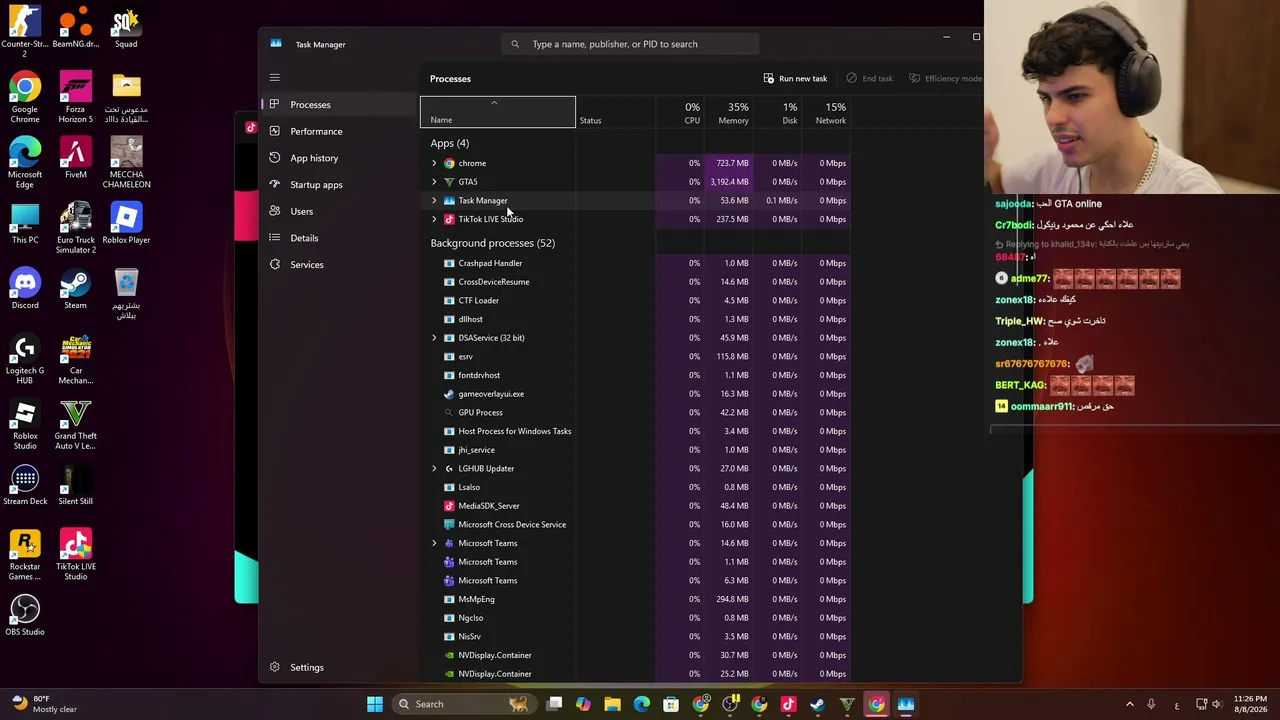The width and height of the screenshot is (1280, 720).
Task: Select the BeamNG.drive desktop shortcut
Action: pyautogui.click(x=76, y=27)
